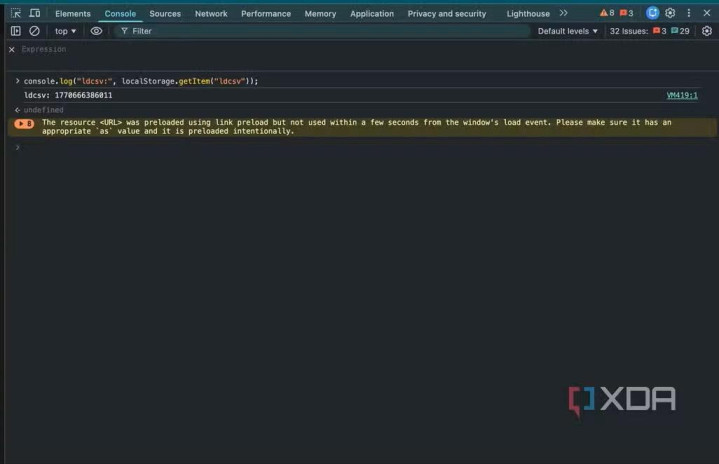Click the console Filter input field
Screen dimensions: 719x464
point(320,31)
